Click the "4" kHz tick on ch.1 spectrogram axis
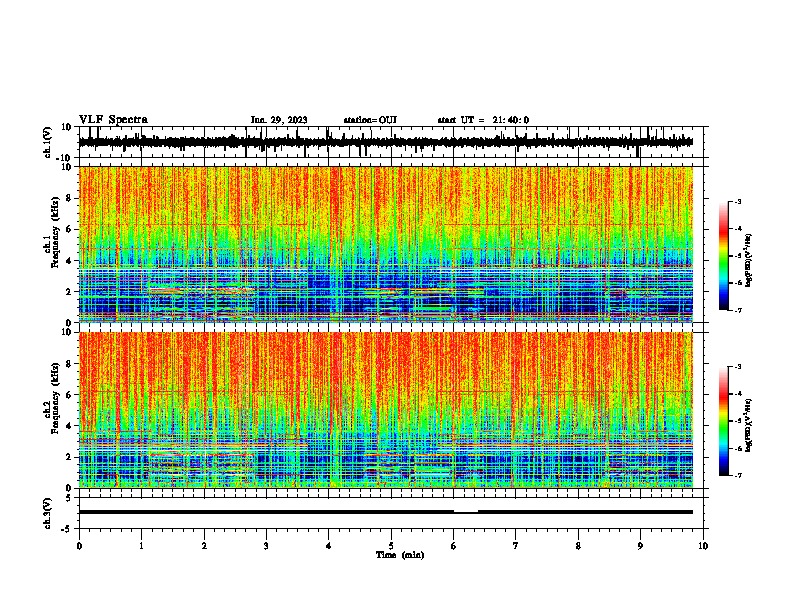 tap(69, 261)
